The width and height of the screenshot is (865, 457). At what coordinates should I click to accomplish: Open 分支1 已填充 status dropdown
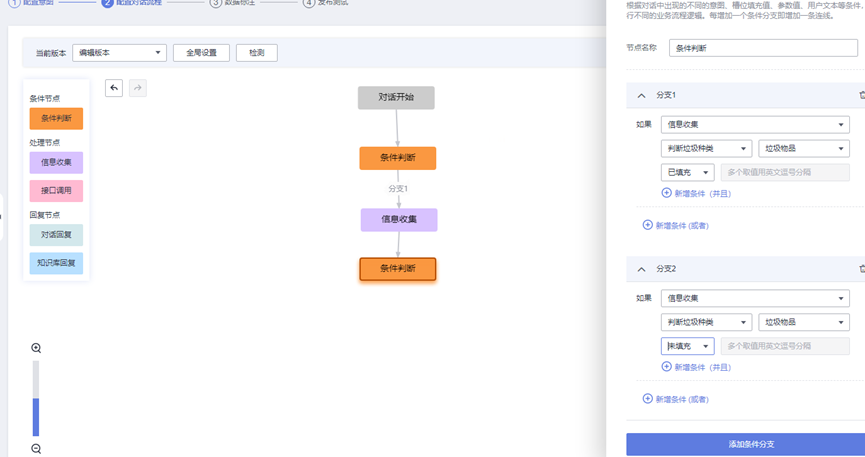click(687, 172)
